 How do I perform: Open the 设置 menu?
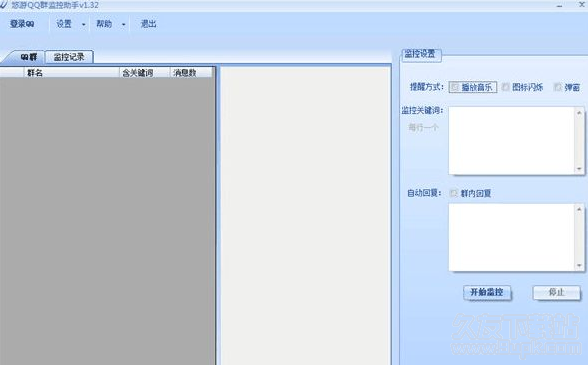pyautogui.click(x=64, y=24)
